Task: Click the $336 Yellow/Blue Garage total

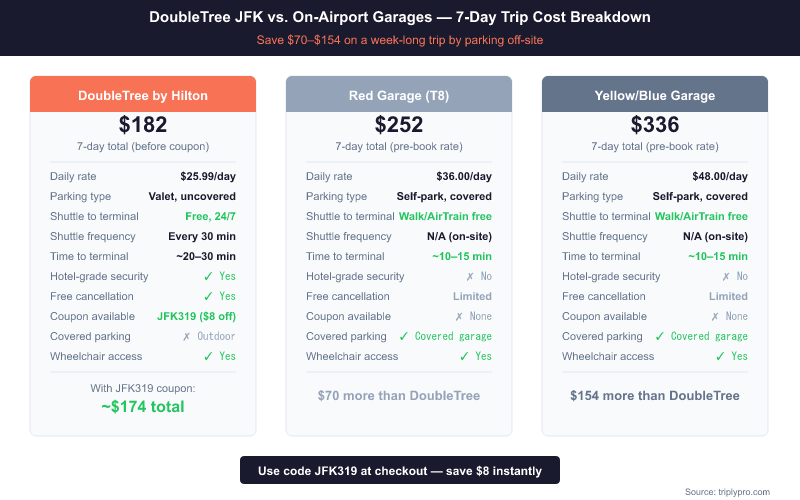Action: 655,125
